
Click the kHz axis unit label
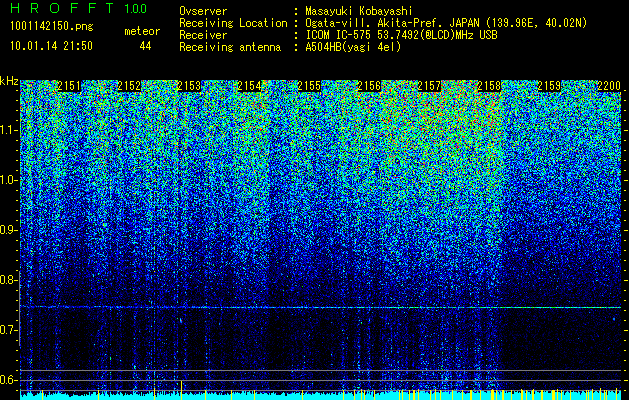pos(9,81)
